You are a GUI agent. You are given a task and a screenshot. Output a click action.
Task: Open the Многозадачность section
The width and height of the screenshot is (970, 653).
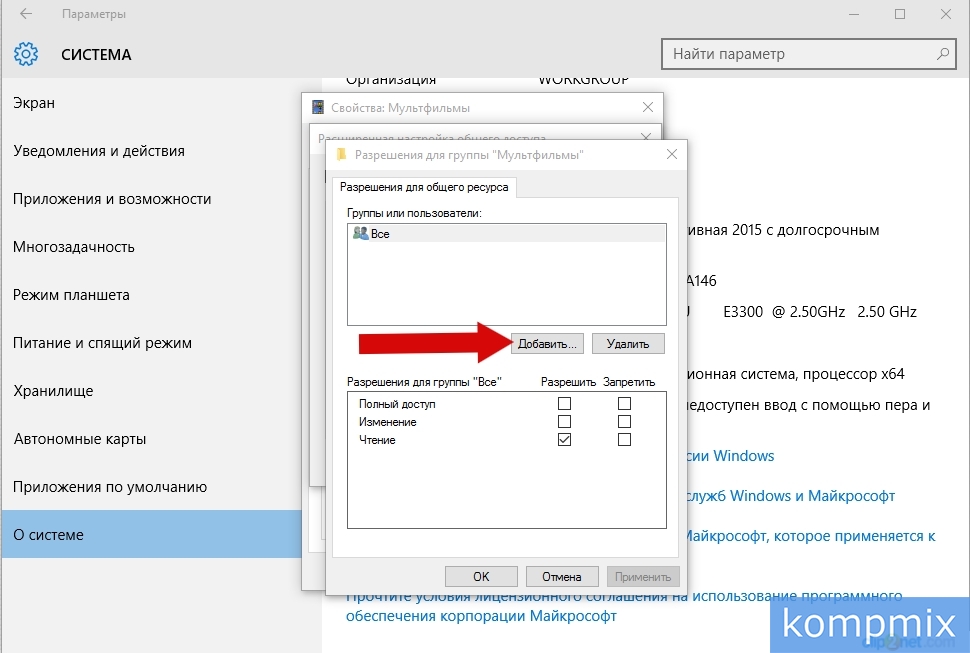coord(152,247)
